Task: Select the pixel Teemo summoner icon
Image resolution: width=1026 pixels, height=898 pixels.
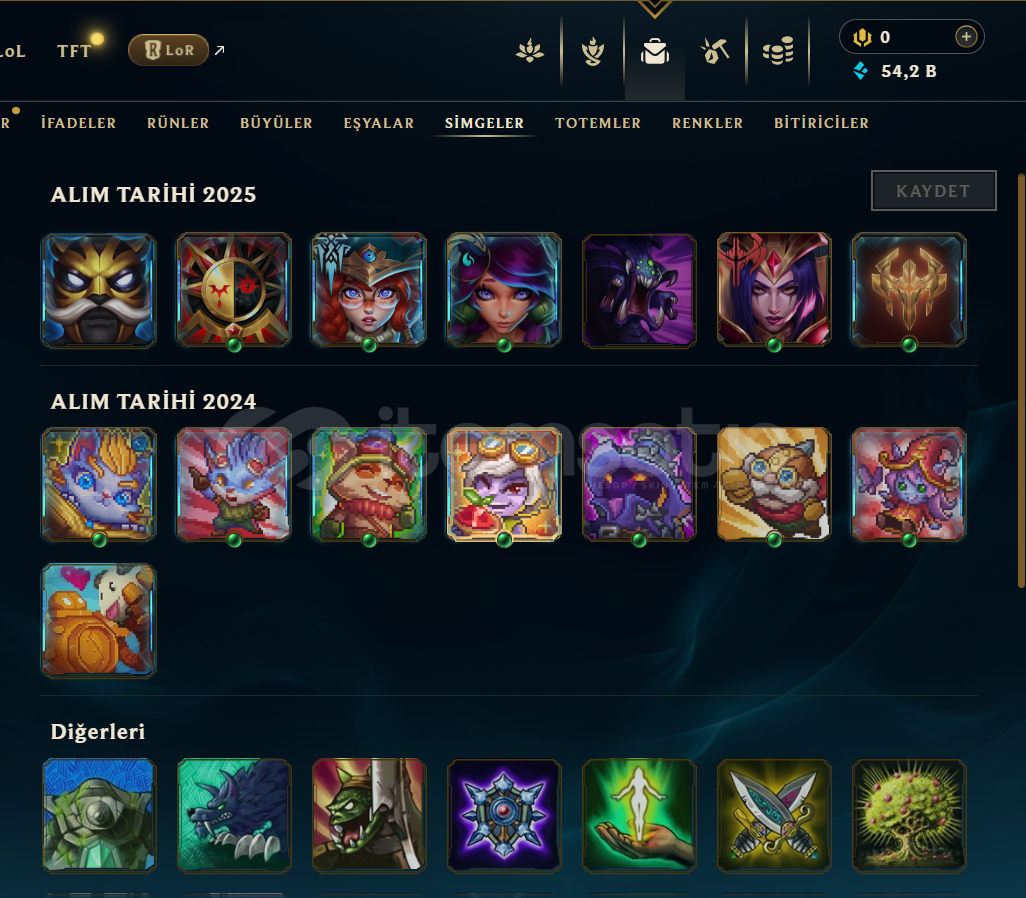Action: coord(369,484)
